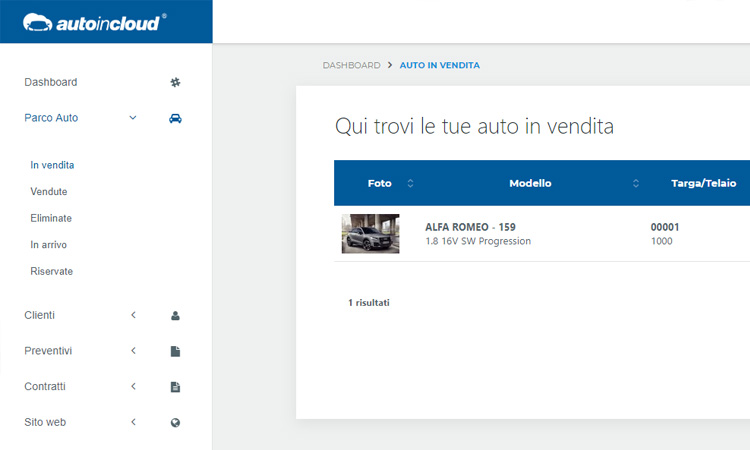Open the Dashboard menu item
Viewport: 750px width, 450px height.
tap(51, 82)
